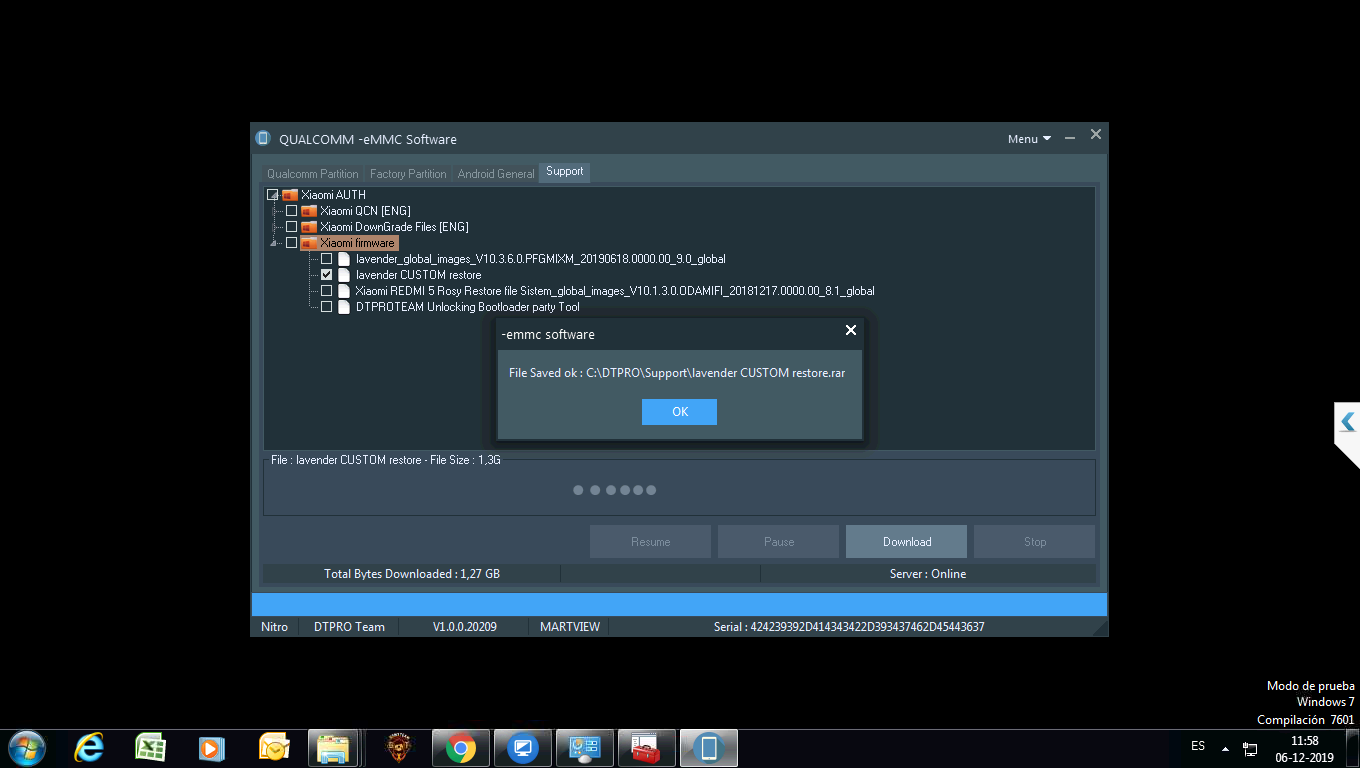The image size is (1360, 768).
Task: Select the Xiaomi REDMI 5 Rosy Restore file name
Action: point(615,291)
